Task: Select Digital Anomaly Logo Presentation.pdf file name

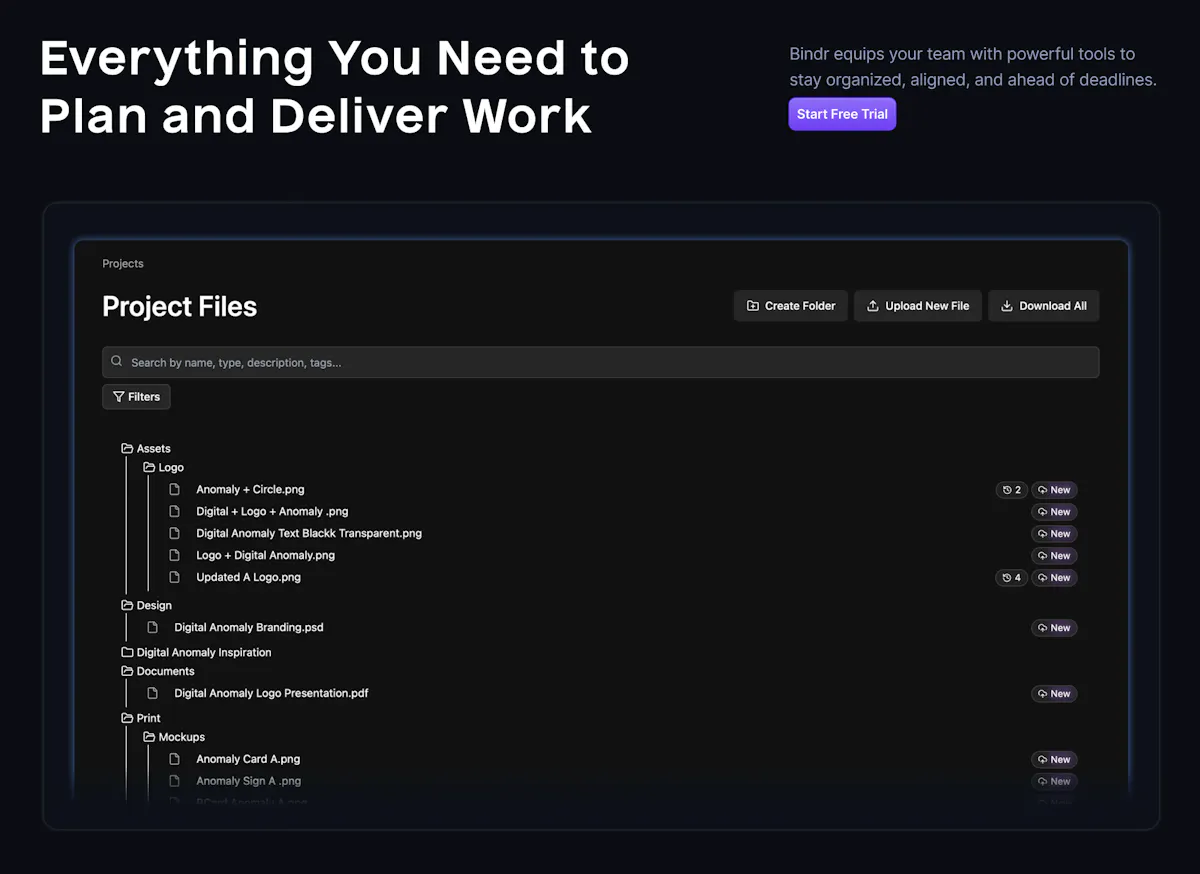Action: pyautogui.click(x=271, y=694)
